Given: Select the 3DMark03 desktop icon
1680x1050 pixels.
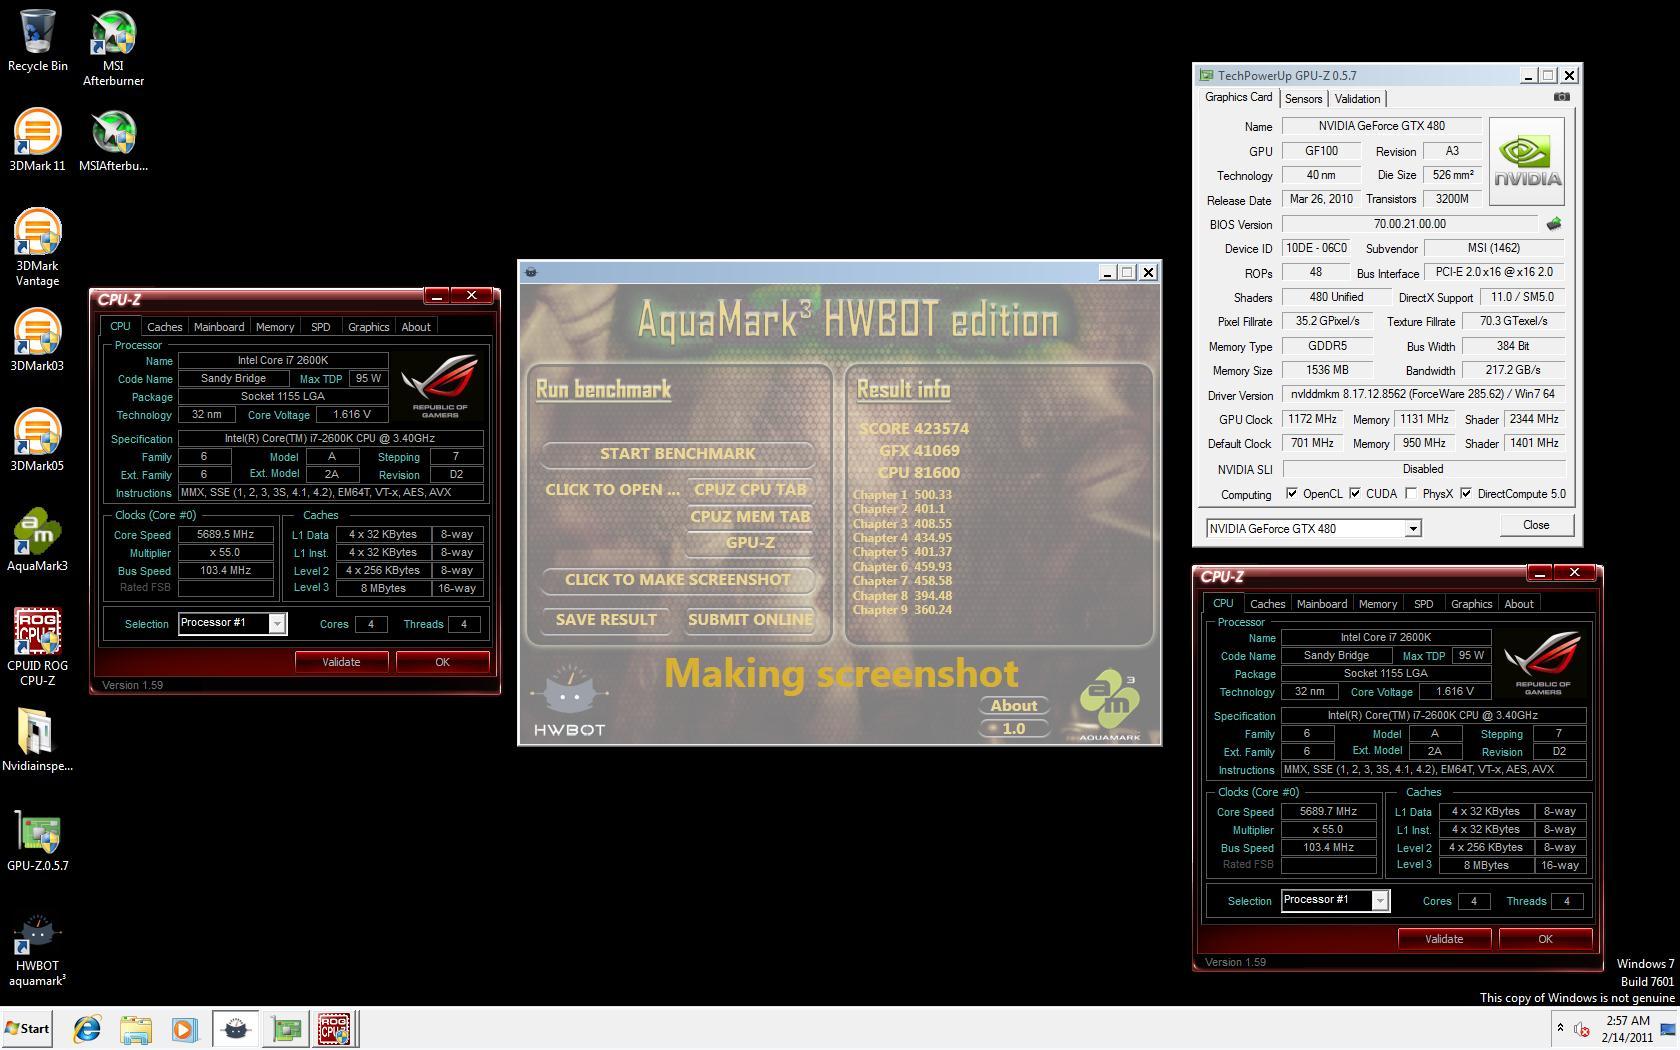Looking at the screenshot, I should pyautogui.click(x=37, y=340).
